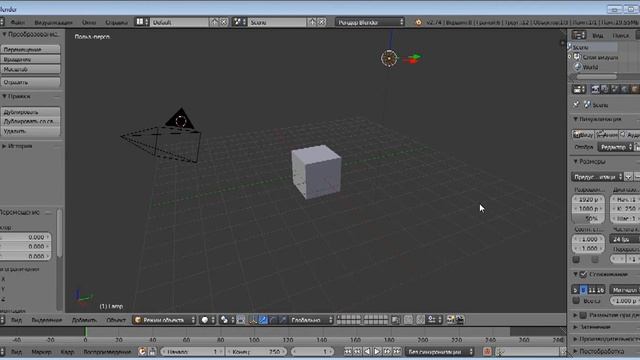Toggle lock time to other windows icon

[x=152, y=351]
